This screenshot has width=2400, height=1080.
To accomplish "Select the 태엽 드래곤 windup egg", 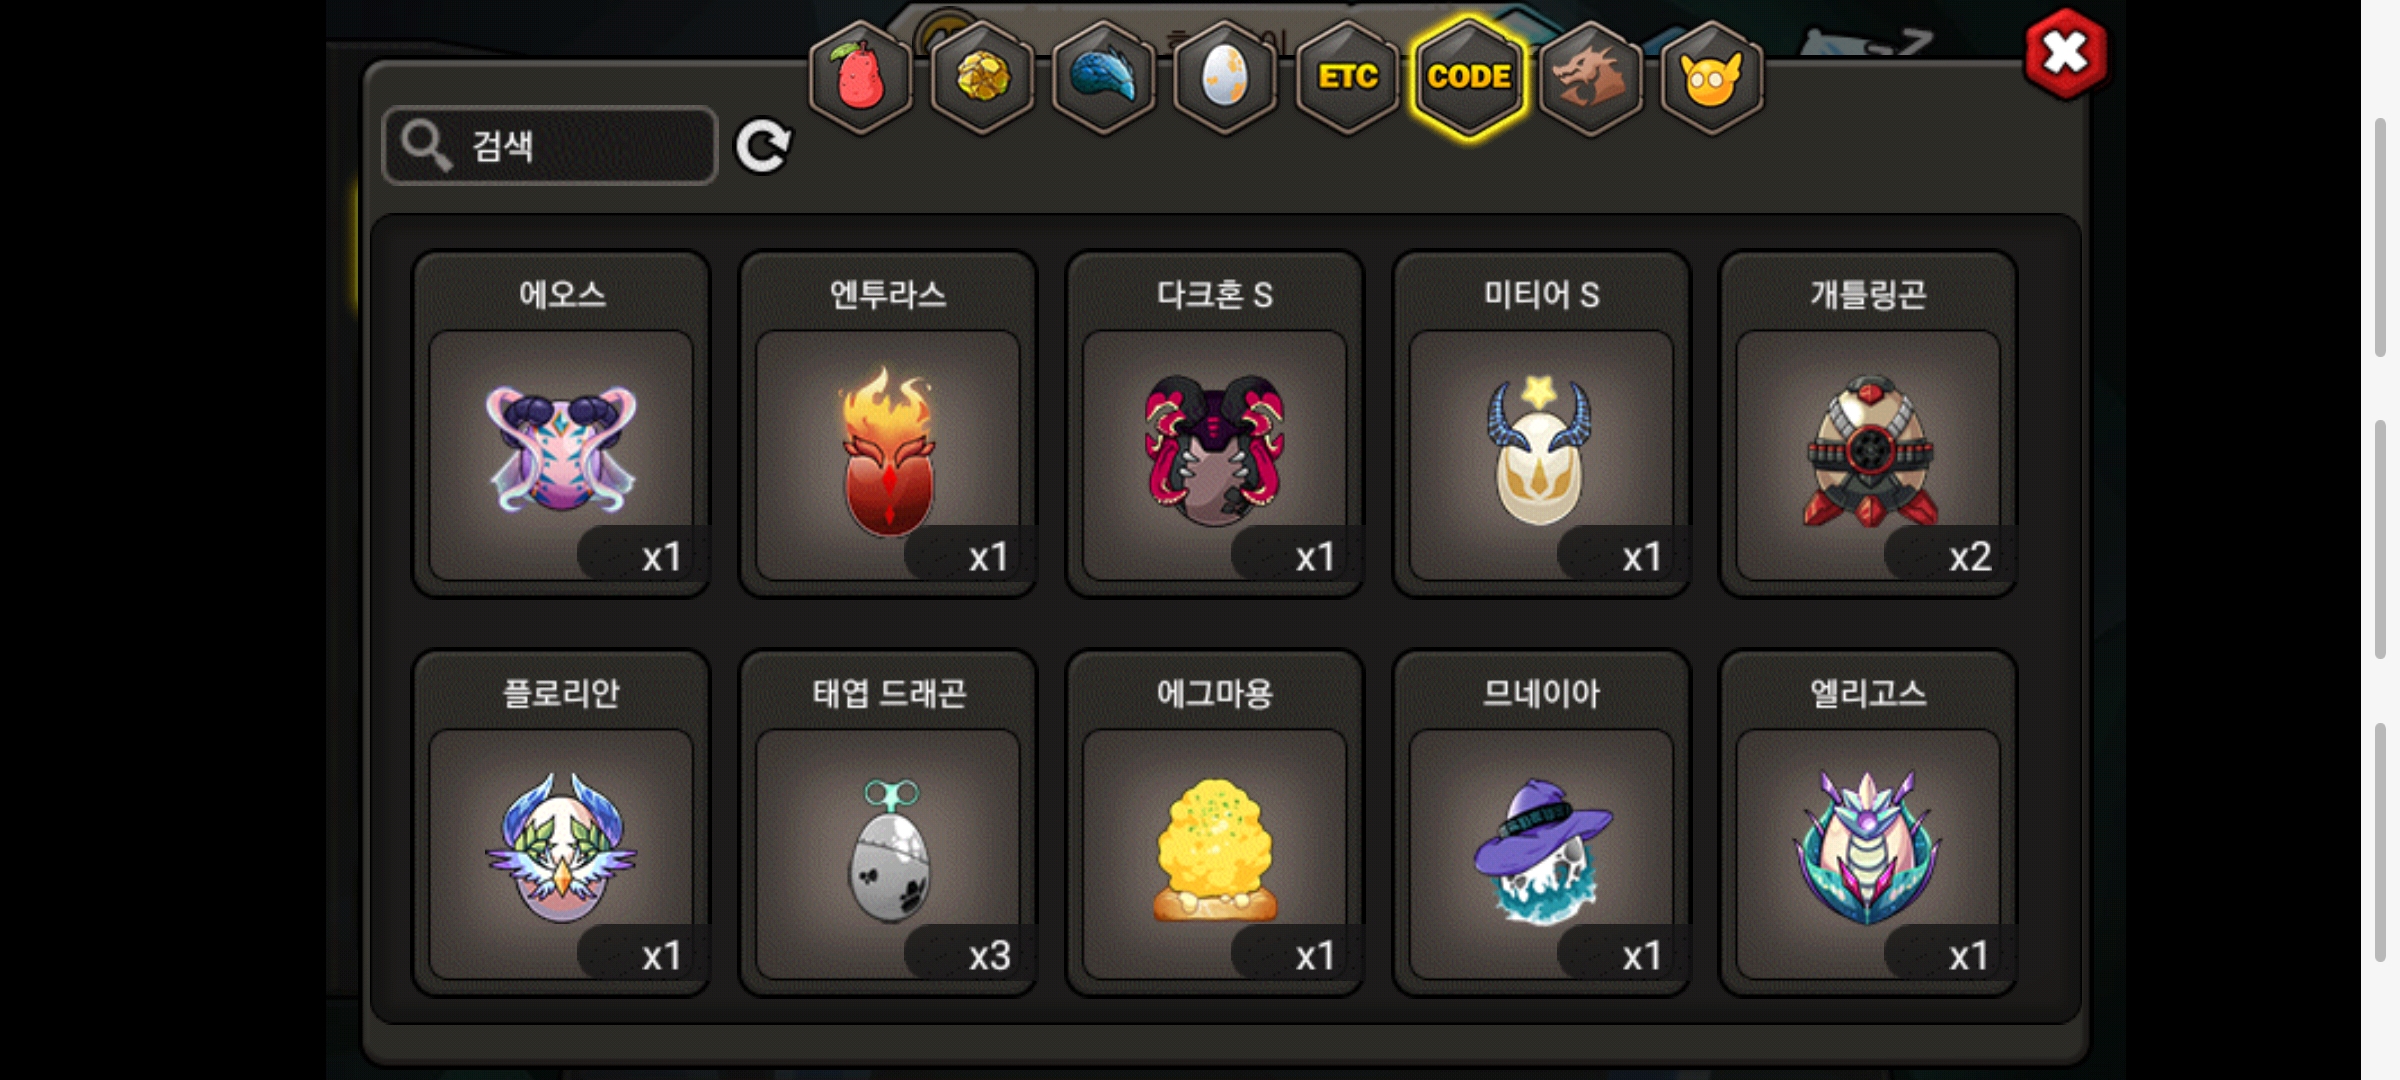I will coord(888,823).
